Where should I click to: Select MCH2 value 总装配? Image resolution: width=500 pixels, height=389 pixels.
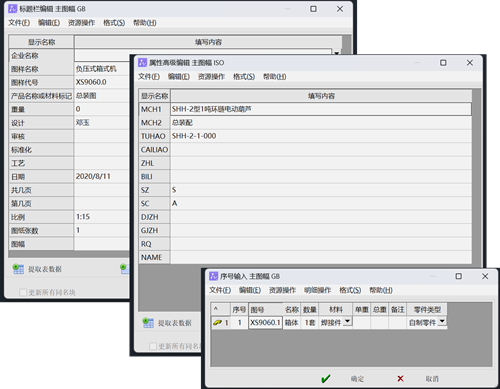pos(182,123)
